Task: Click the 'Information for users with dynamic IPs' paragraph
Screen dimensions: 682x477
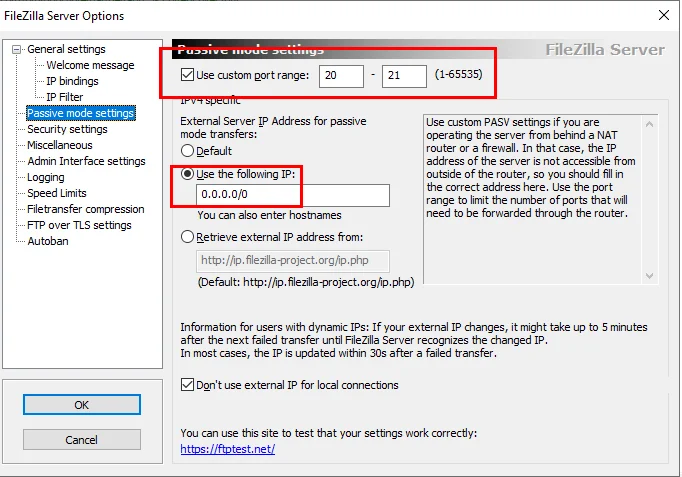Action: pos(414,340)
